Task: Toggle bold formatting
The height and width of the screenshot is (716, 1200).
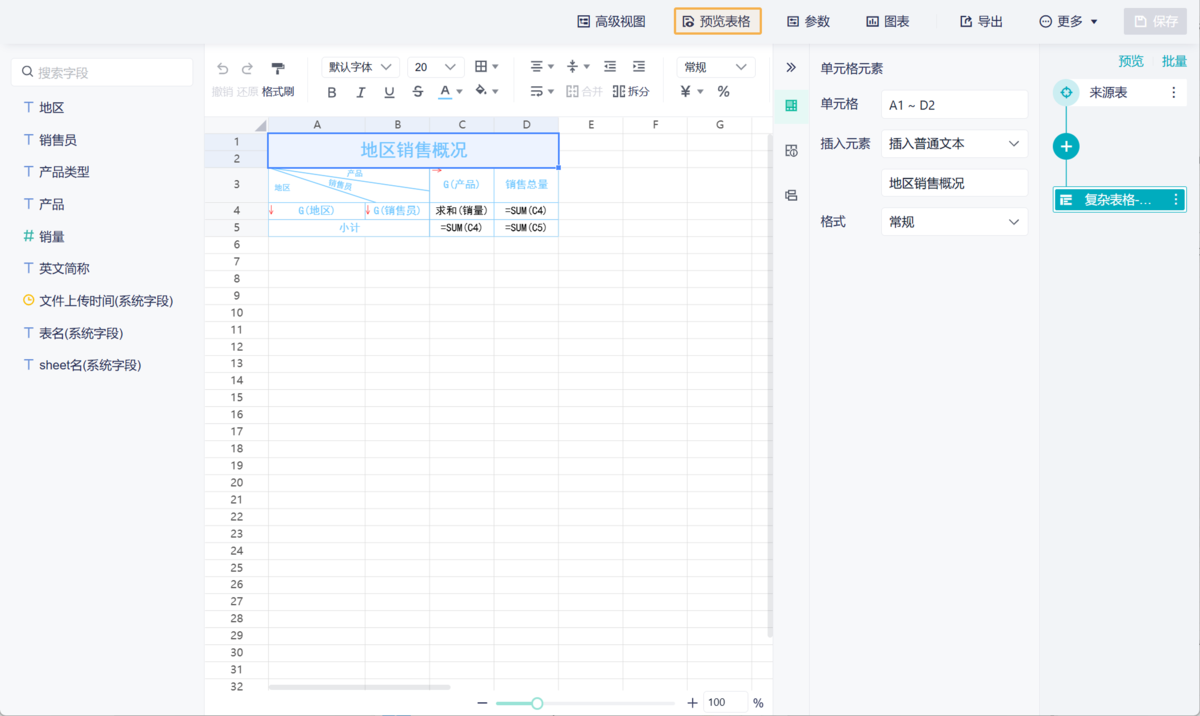Action: [331, 91]
